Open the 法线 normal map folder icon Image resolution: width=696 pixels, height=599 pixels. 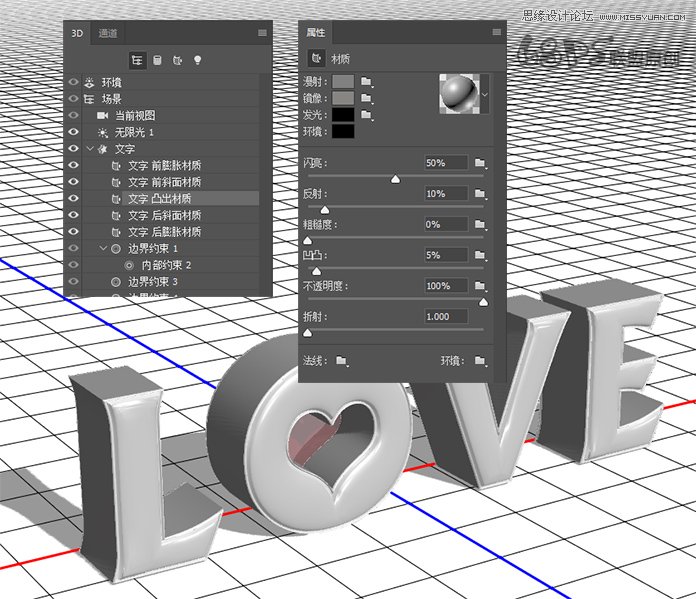tap(341, 361)
